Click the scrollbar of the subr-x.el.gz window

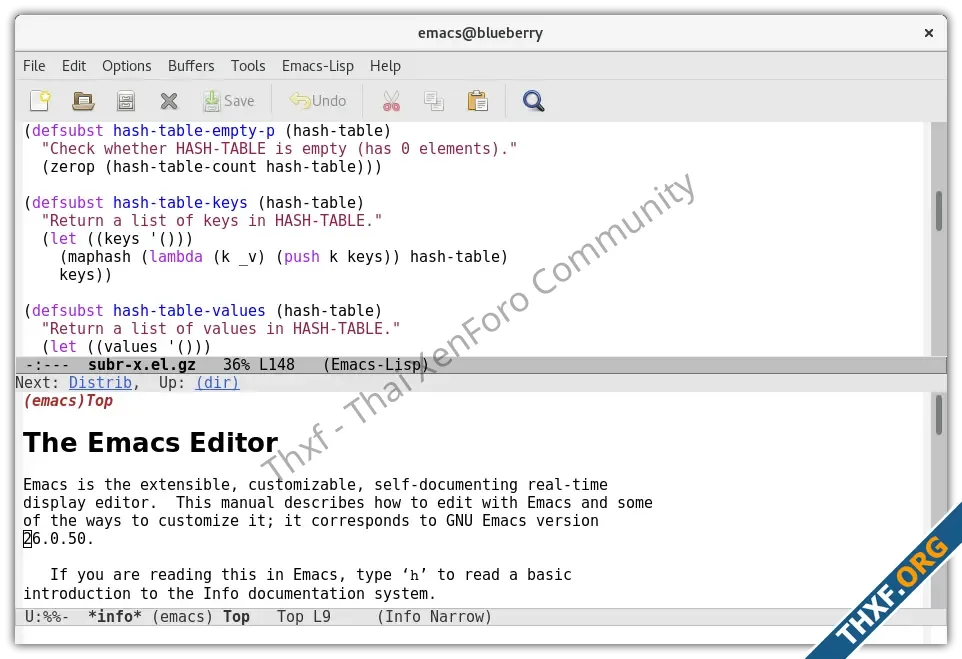point(940,210)
